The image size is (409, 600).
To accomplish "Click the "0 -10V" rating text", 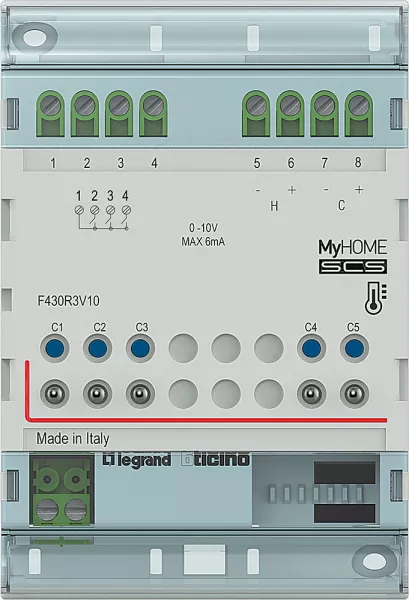I will coord(203,228).
